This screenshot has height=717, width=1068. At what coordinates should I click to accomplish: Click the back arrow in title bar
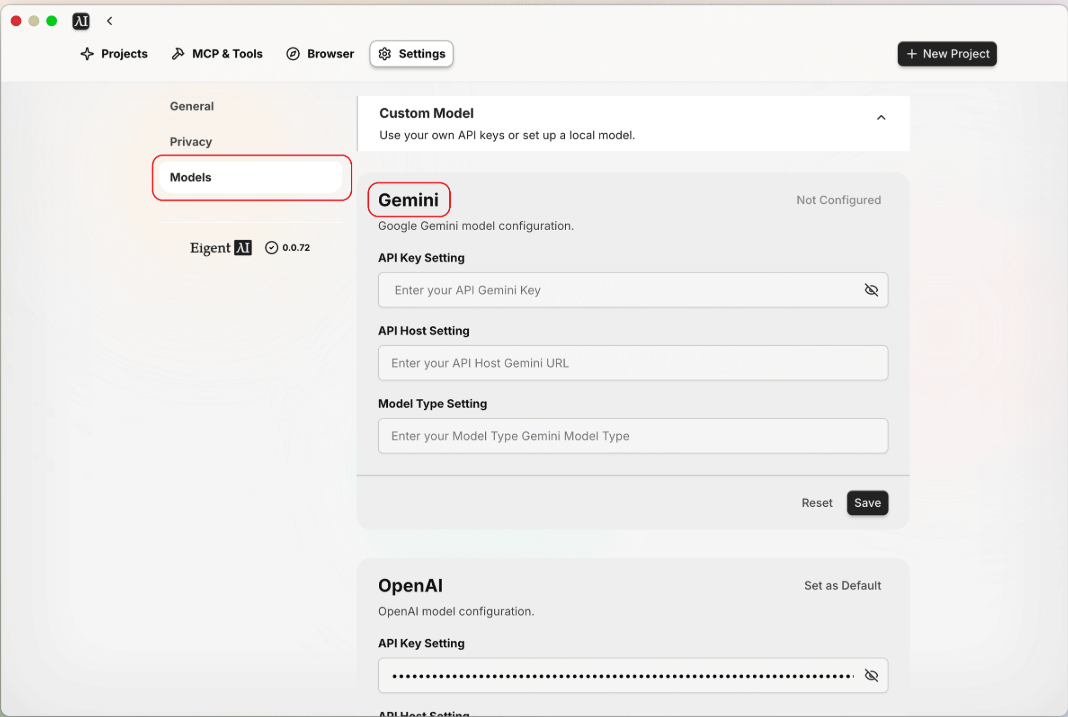109,21
